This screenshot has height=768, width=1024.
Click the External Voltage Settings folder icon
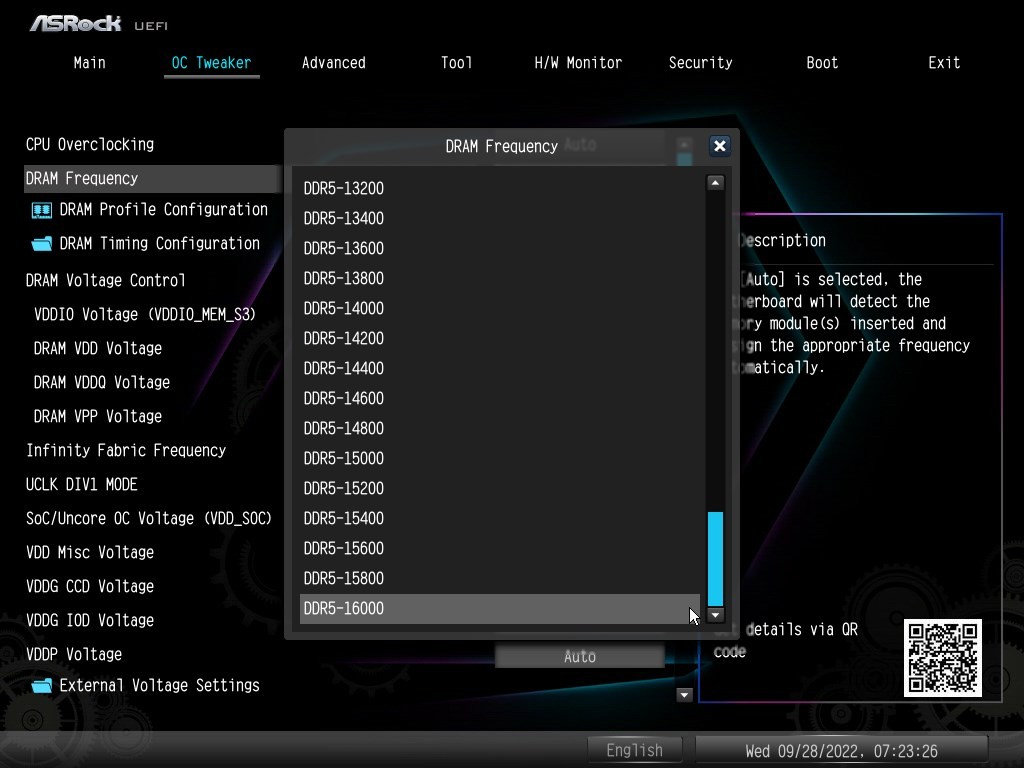(41, 686)
